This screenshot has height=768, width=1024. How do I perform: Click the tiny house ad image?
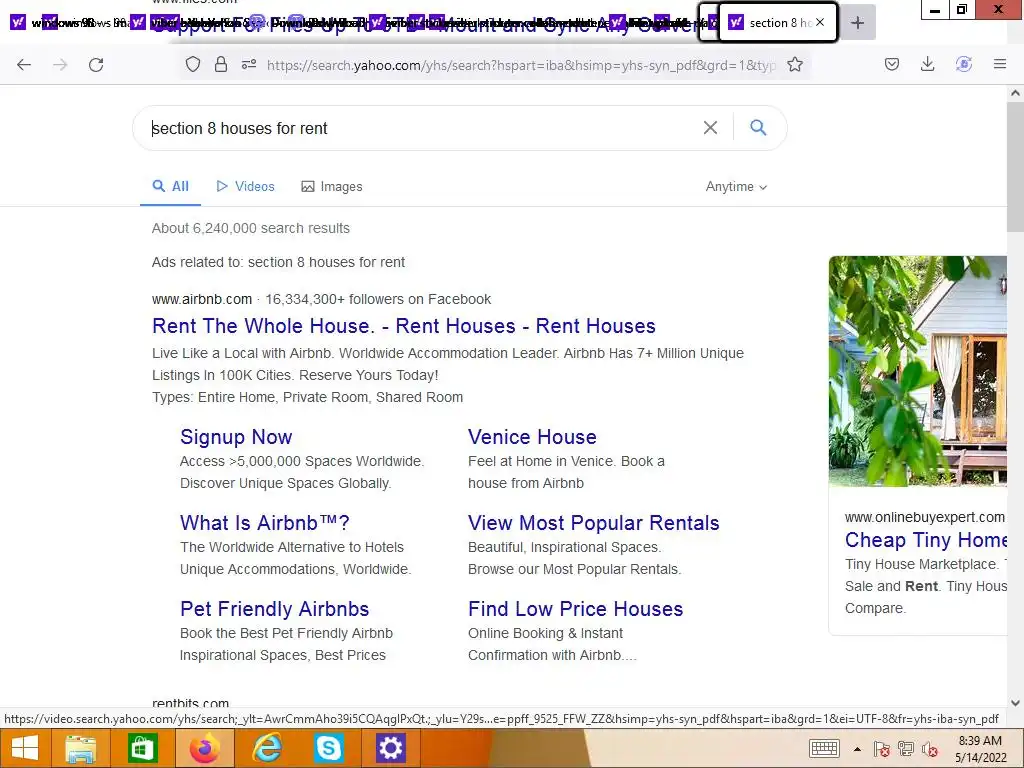[918, 371]
